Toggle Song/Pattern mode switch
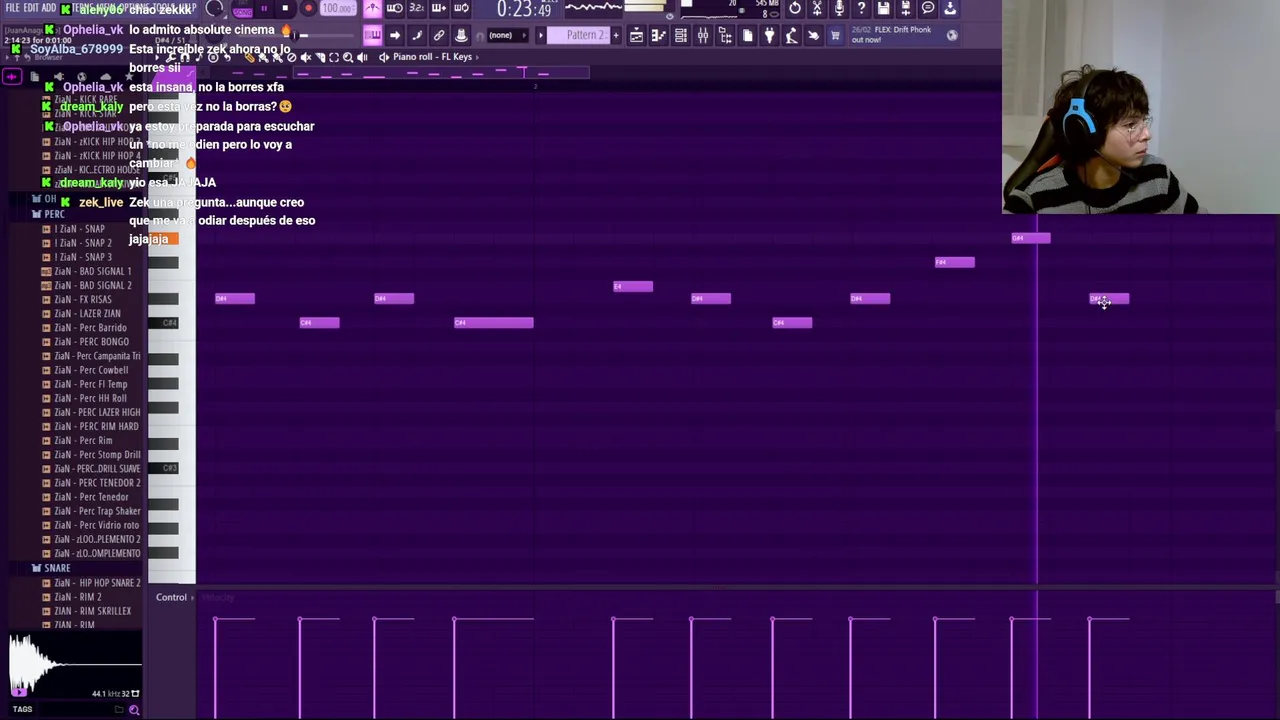 [x=243, y=10]
